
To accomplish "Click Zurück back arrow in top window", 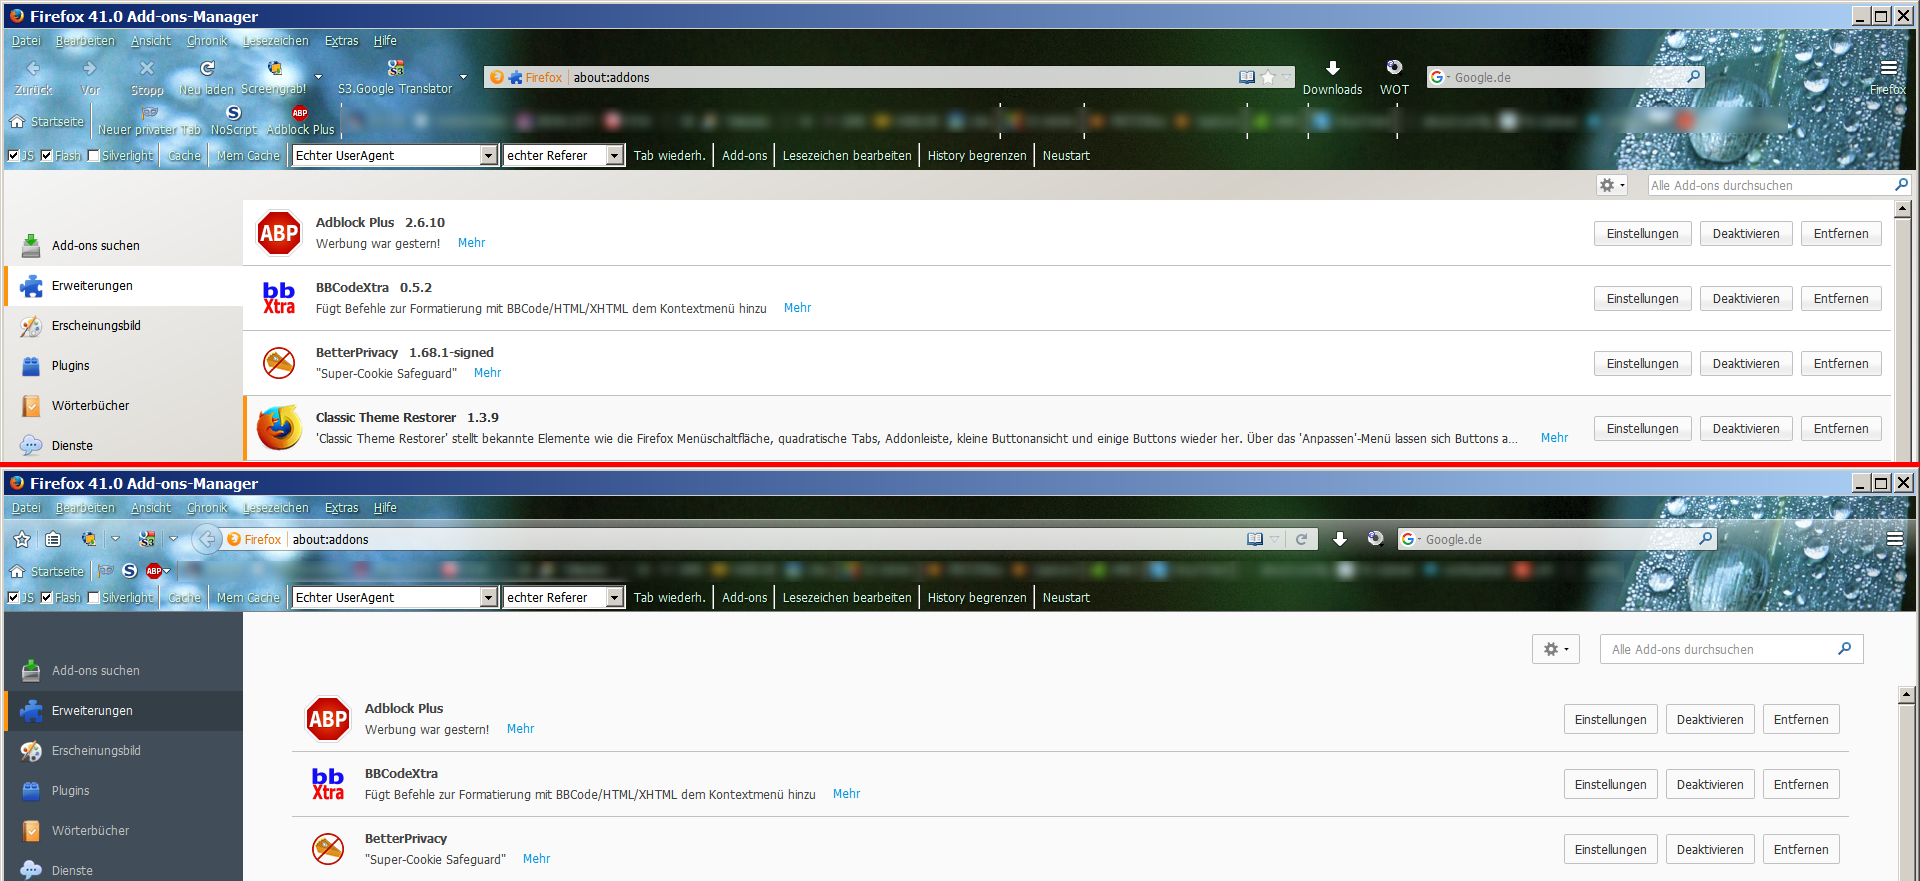I will 33,69.
